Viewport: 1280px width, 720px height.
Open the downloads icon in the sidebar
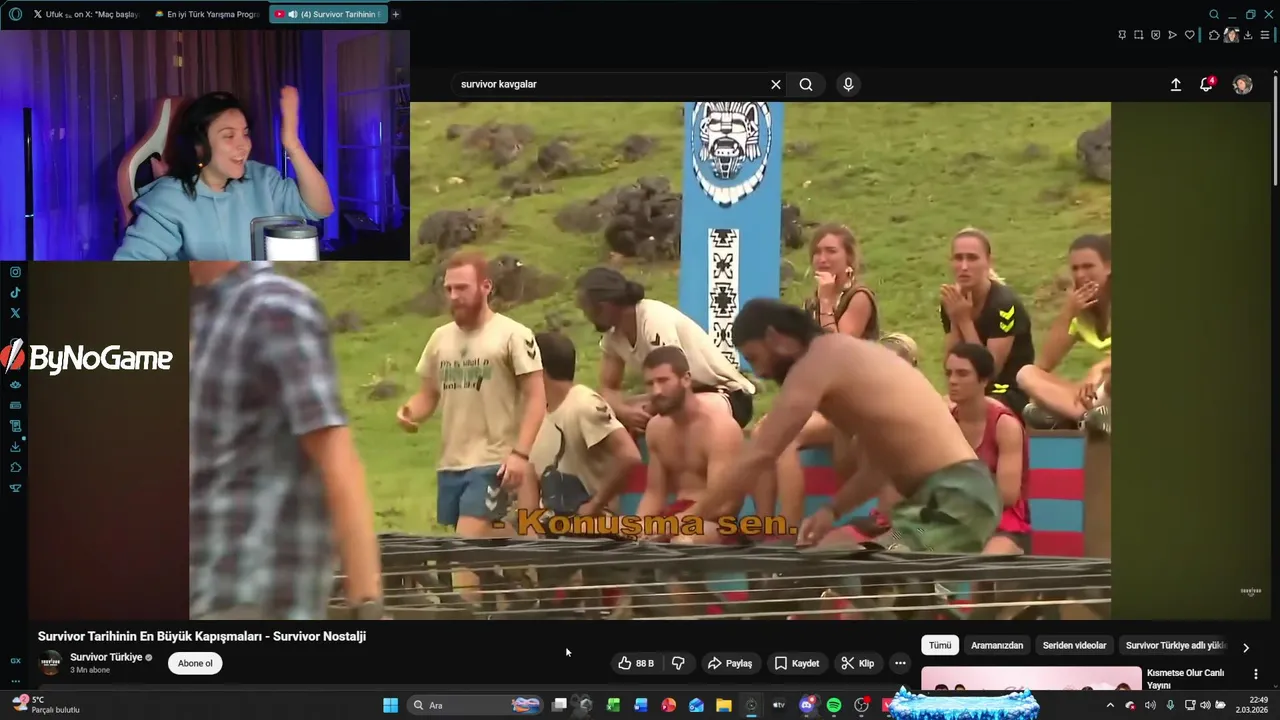(x=15, y=447)
